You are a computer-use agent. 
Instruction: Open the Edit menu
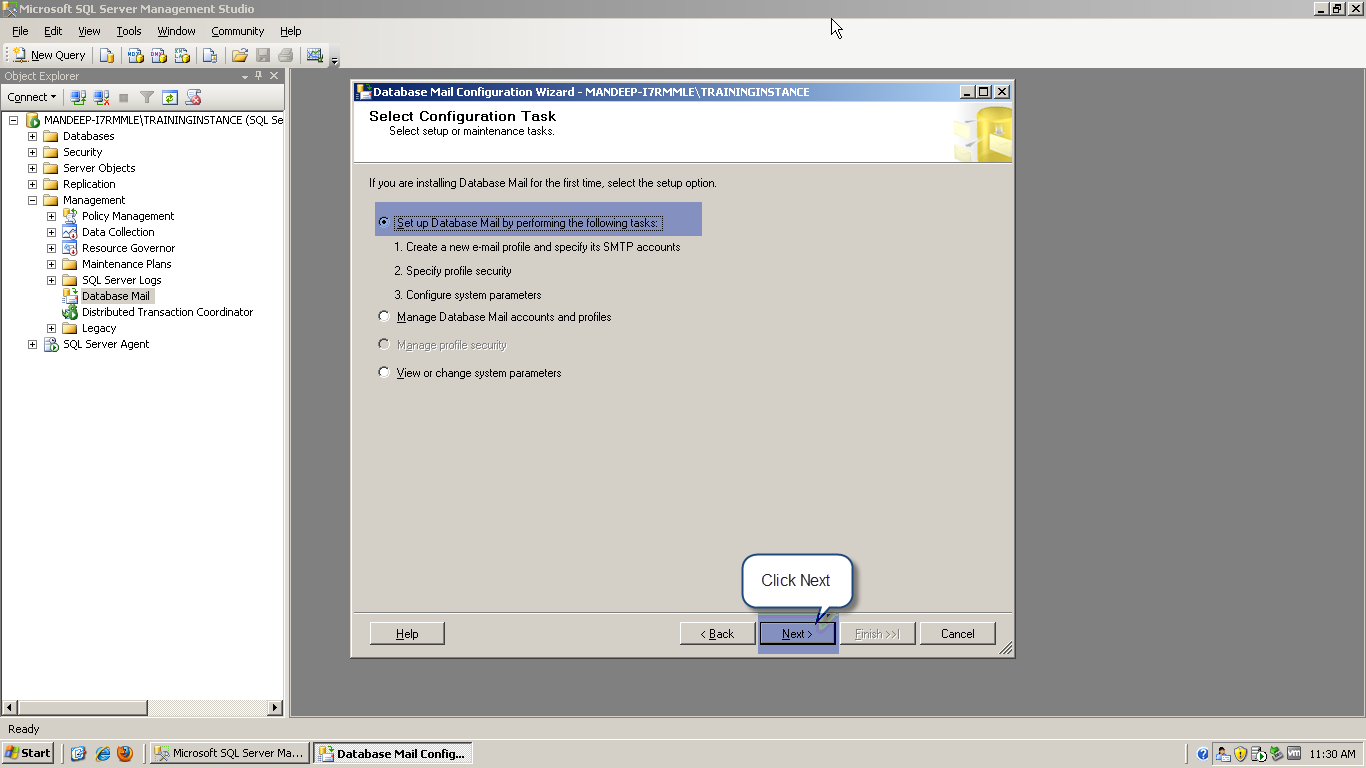(53, 31)
